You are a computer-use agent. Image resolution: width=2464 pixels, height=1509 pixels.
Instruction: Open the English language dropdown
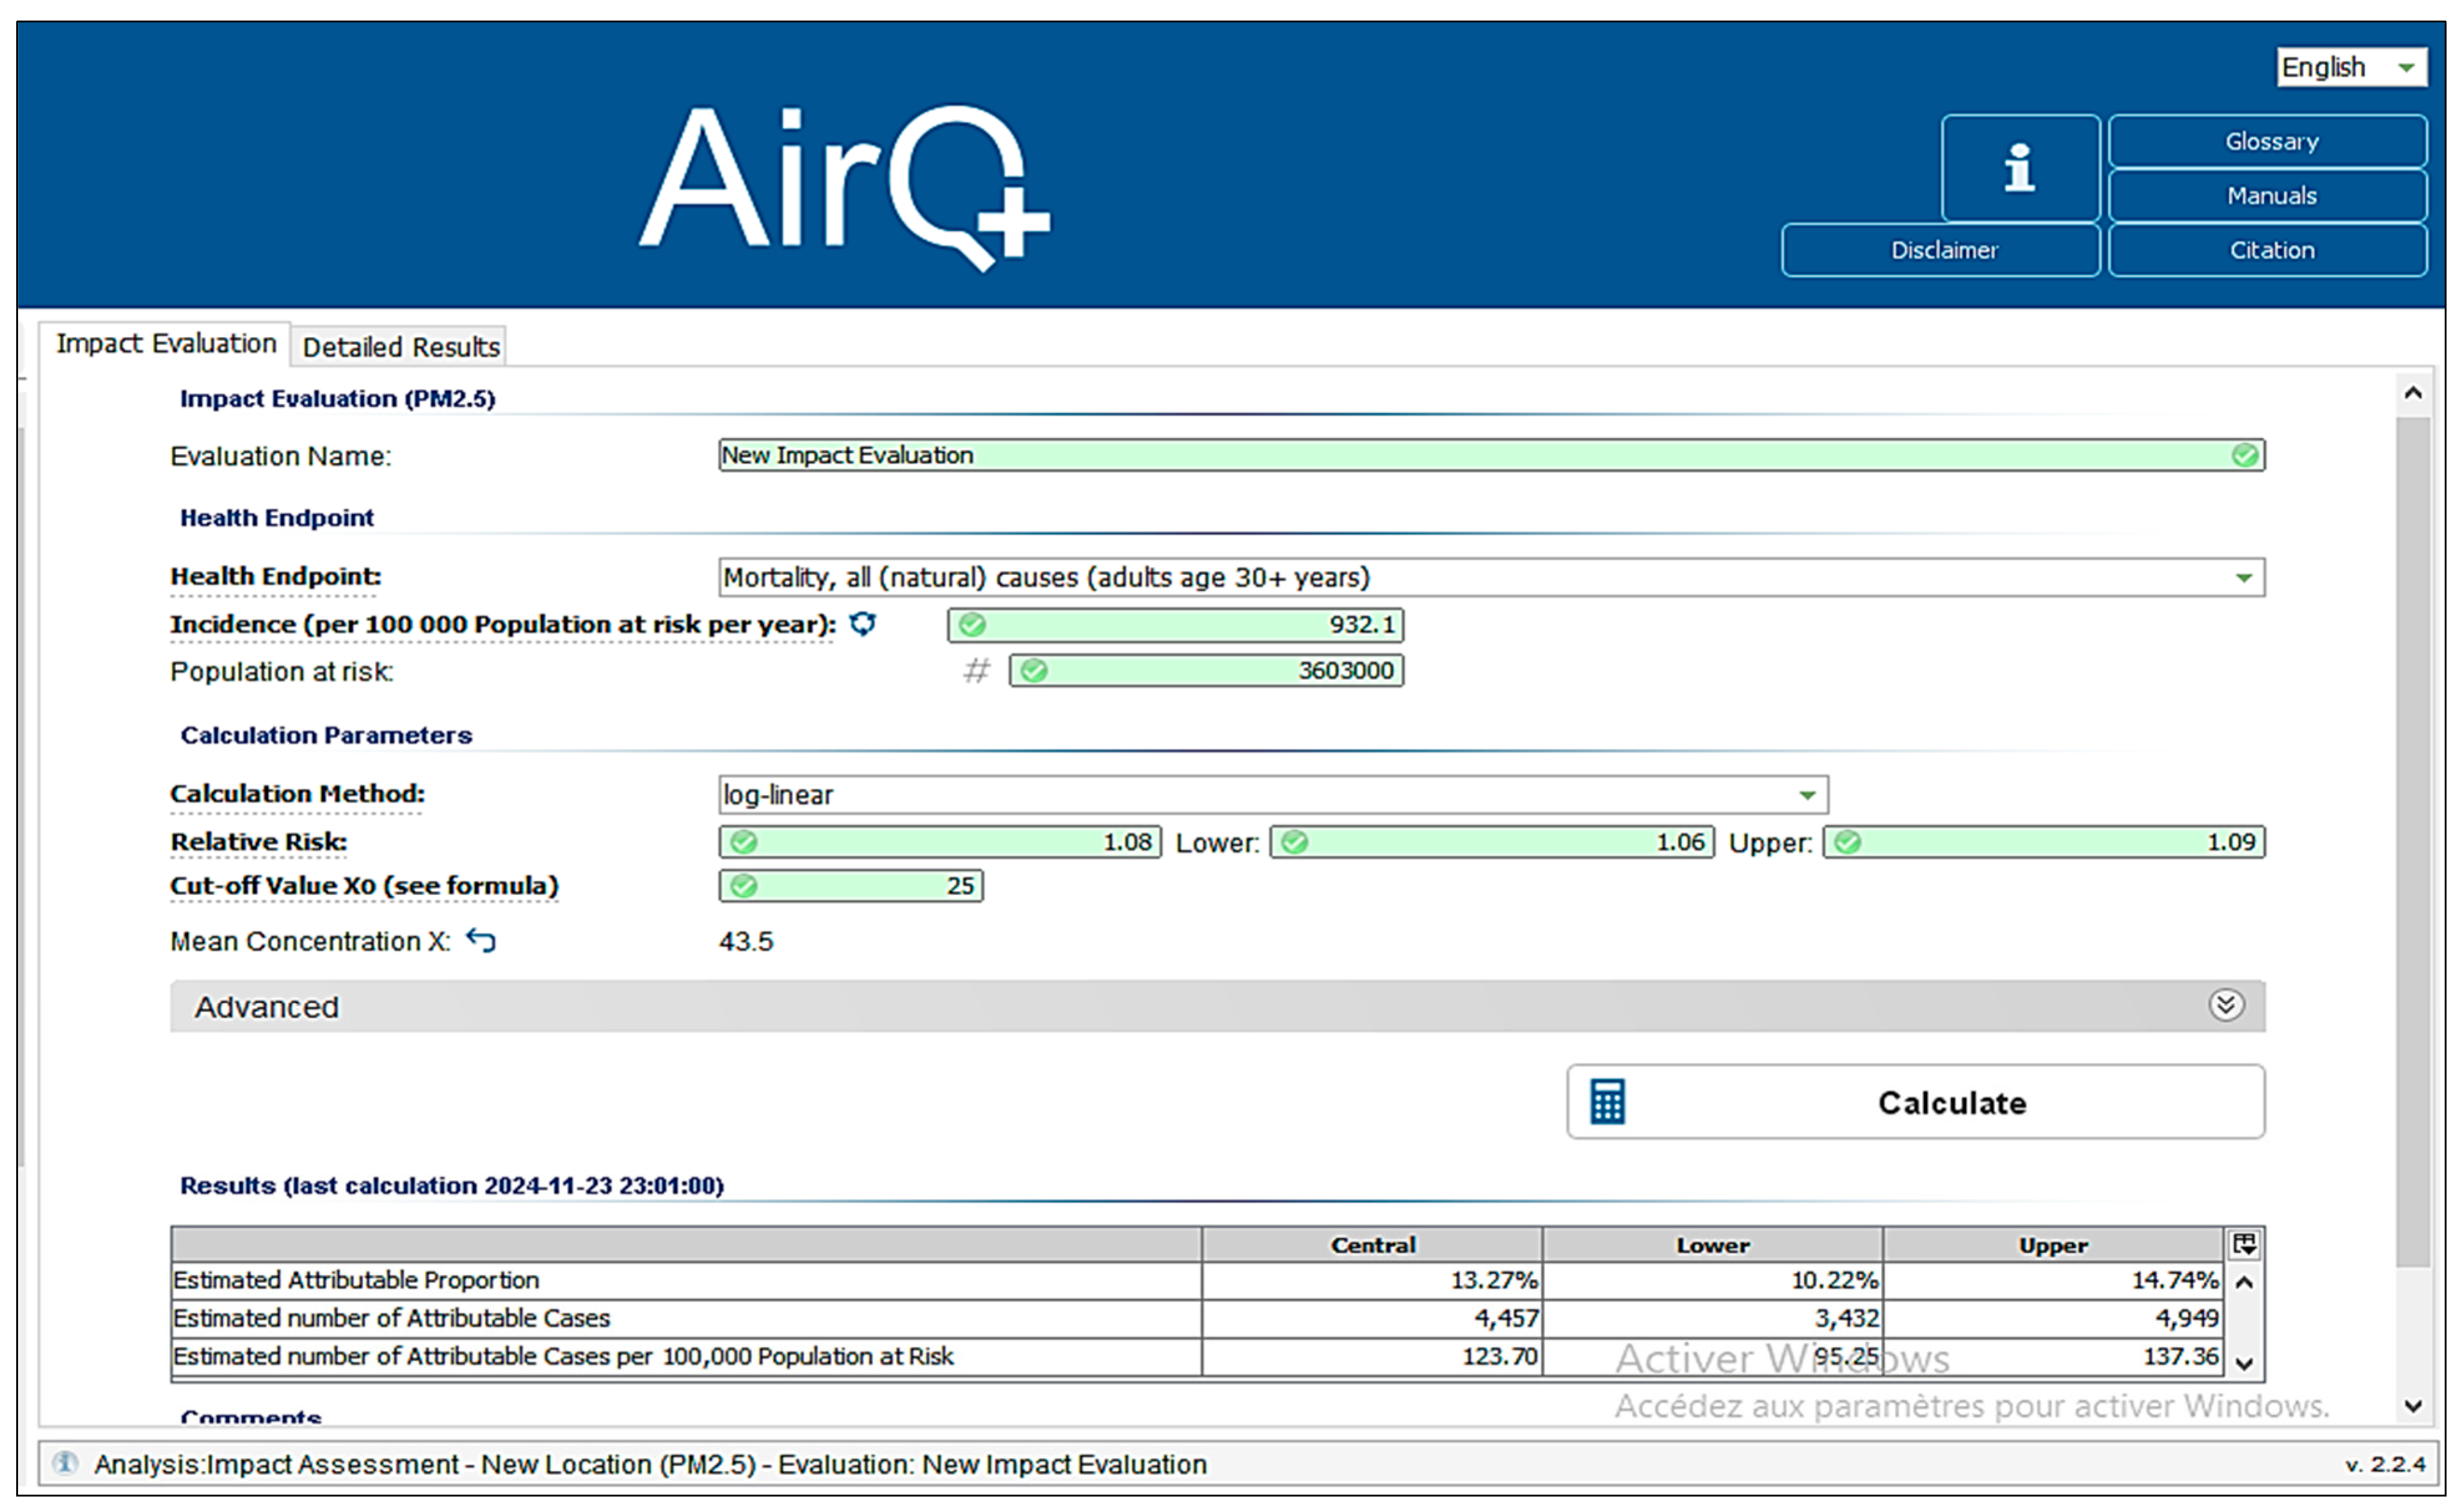pyautogui.click(x=2350, y=67)
